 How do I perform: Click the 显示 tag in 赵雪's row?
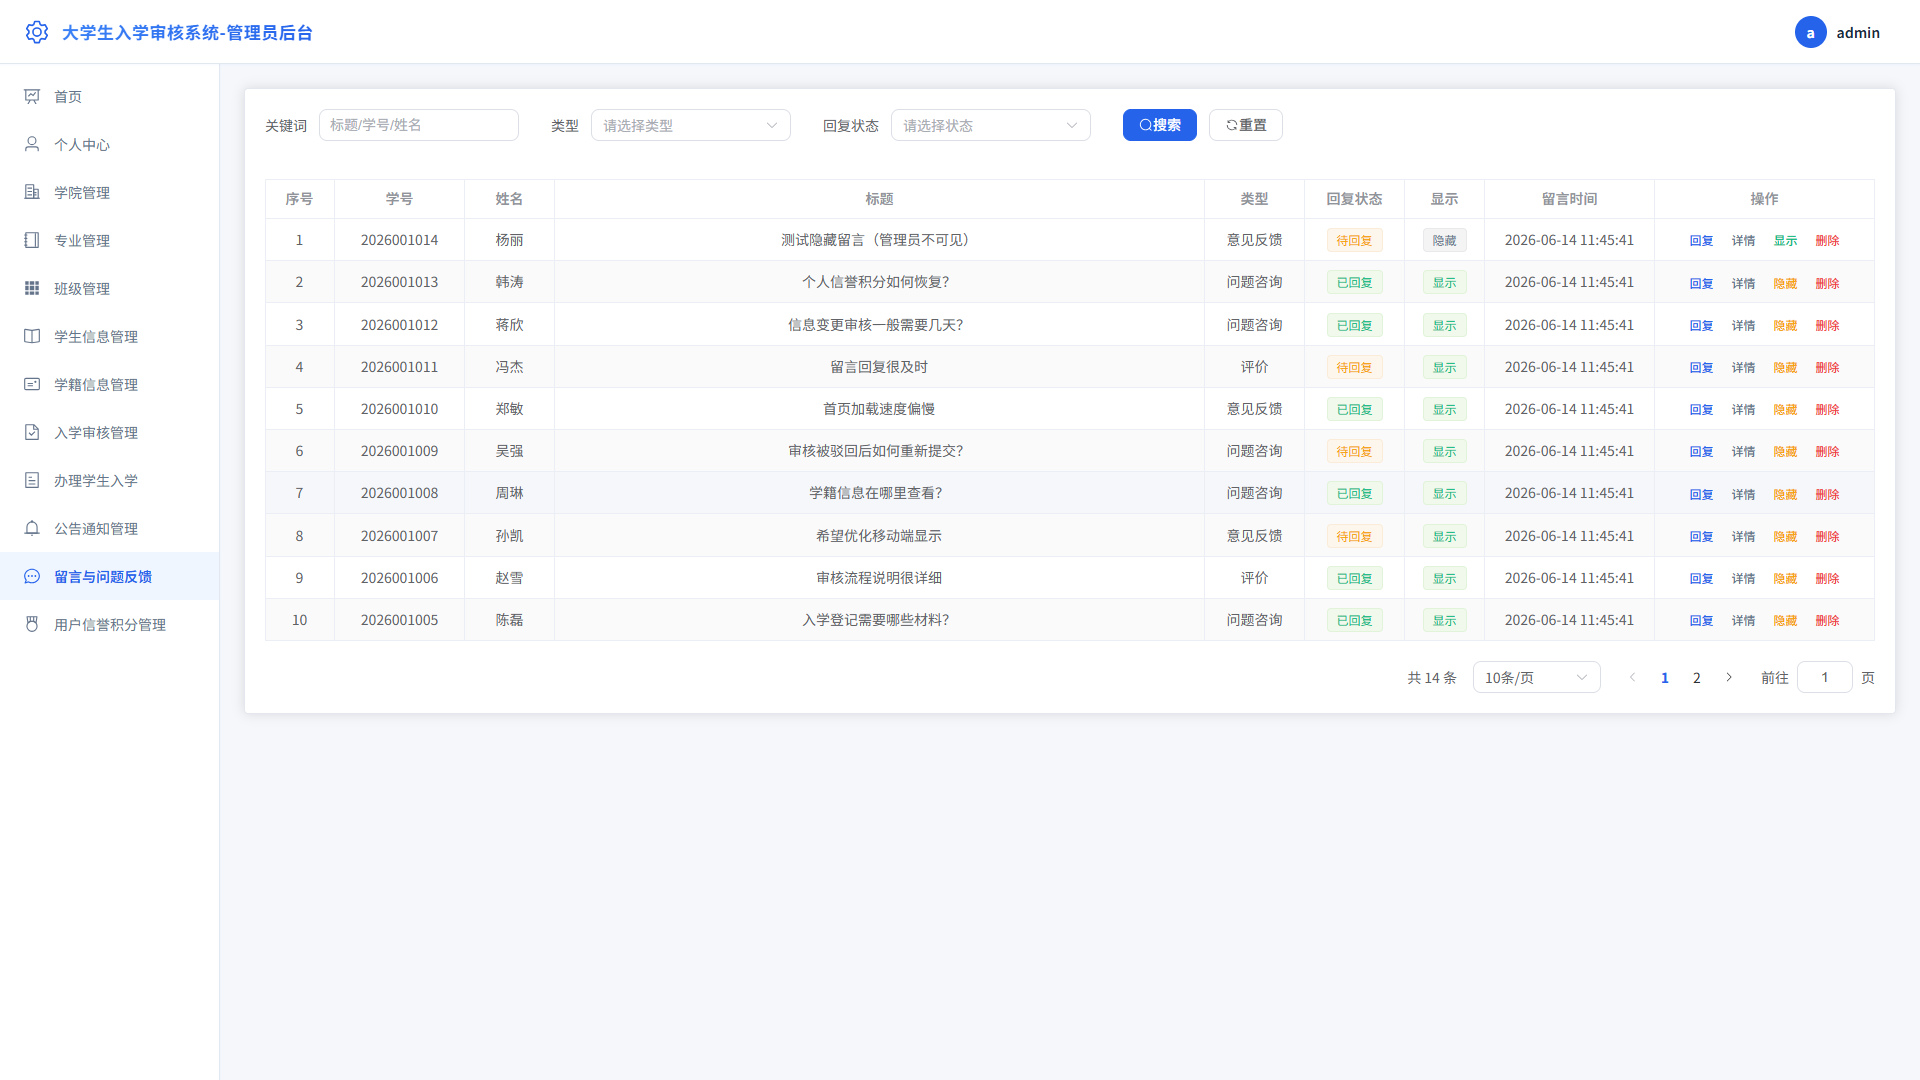pos(1444,578)
